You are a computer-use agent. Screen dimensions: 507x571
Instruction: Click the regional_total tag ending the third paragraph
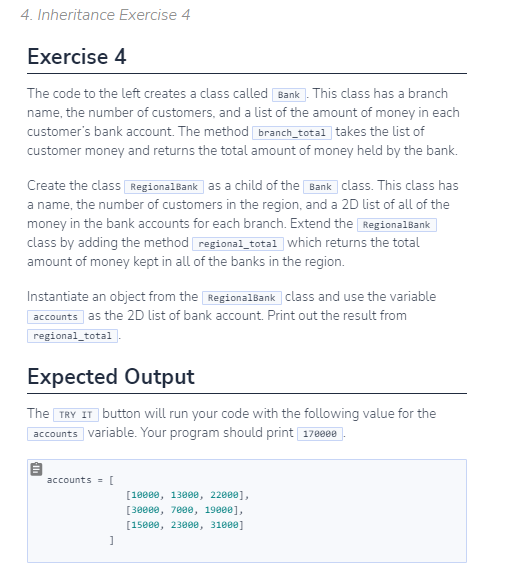point(72,335)
